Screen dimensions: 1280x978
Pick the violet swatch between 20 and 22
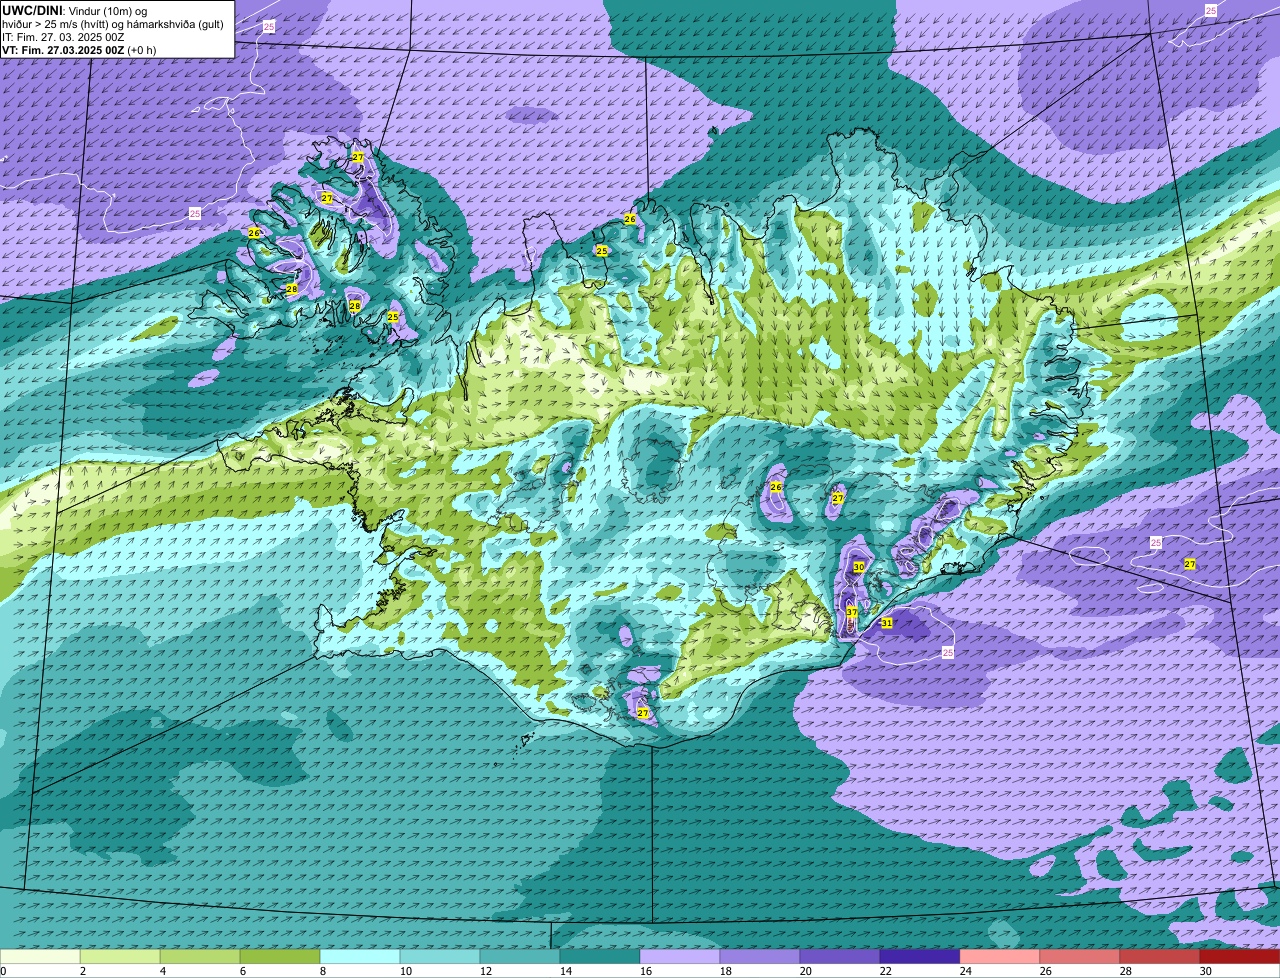click(840, 956)
